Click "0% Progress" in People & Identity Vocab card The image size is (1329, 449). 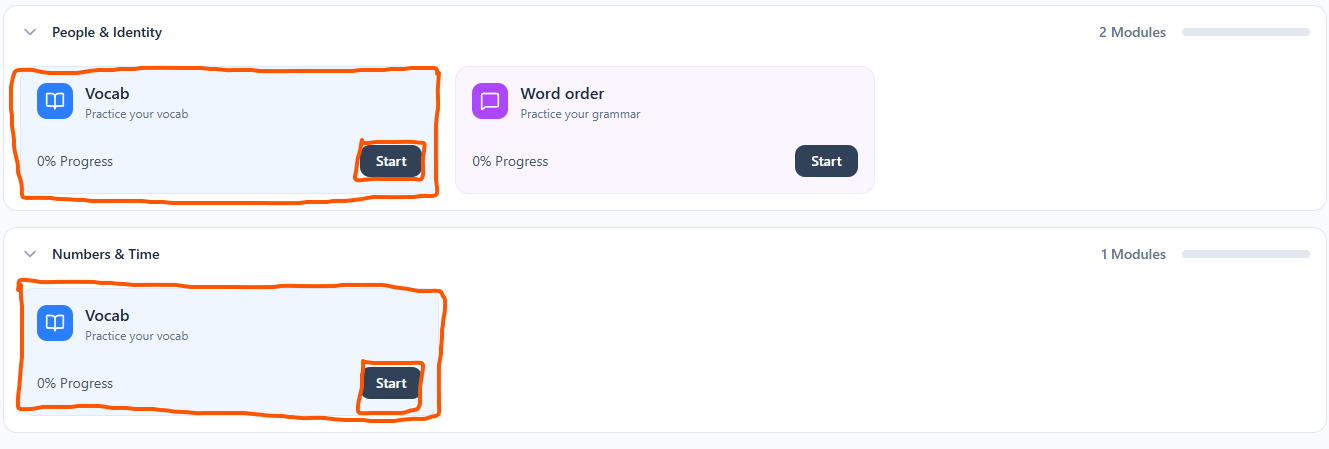(75, 161)
